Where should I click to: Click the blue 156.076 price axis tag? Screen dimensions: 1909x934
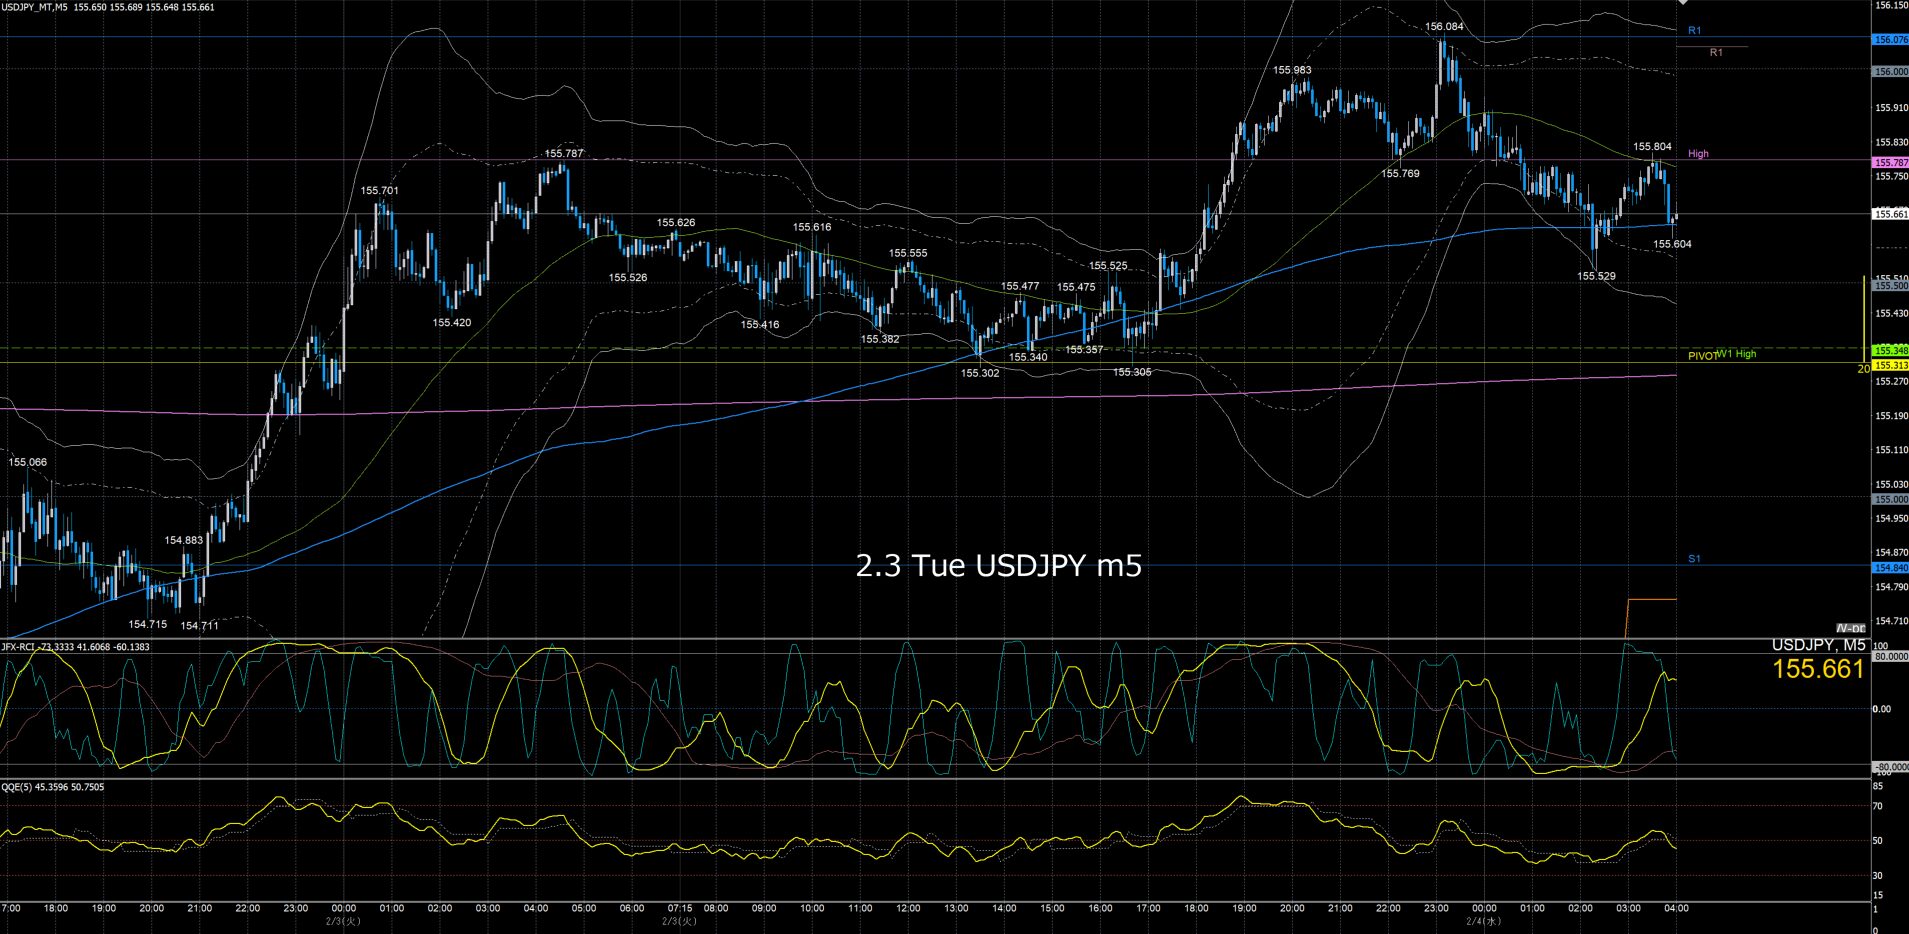[1890, 40]
